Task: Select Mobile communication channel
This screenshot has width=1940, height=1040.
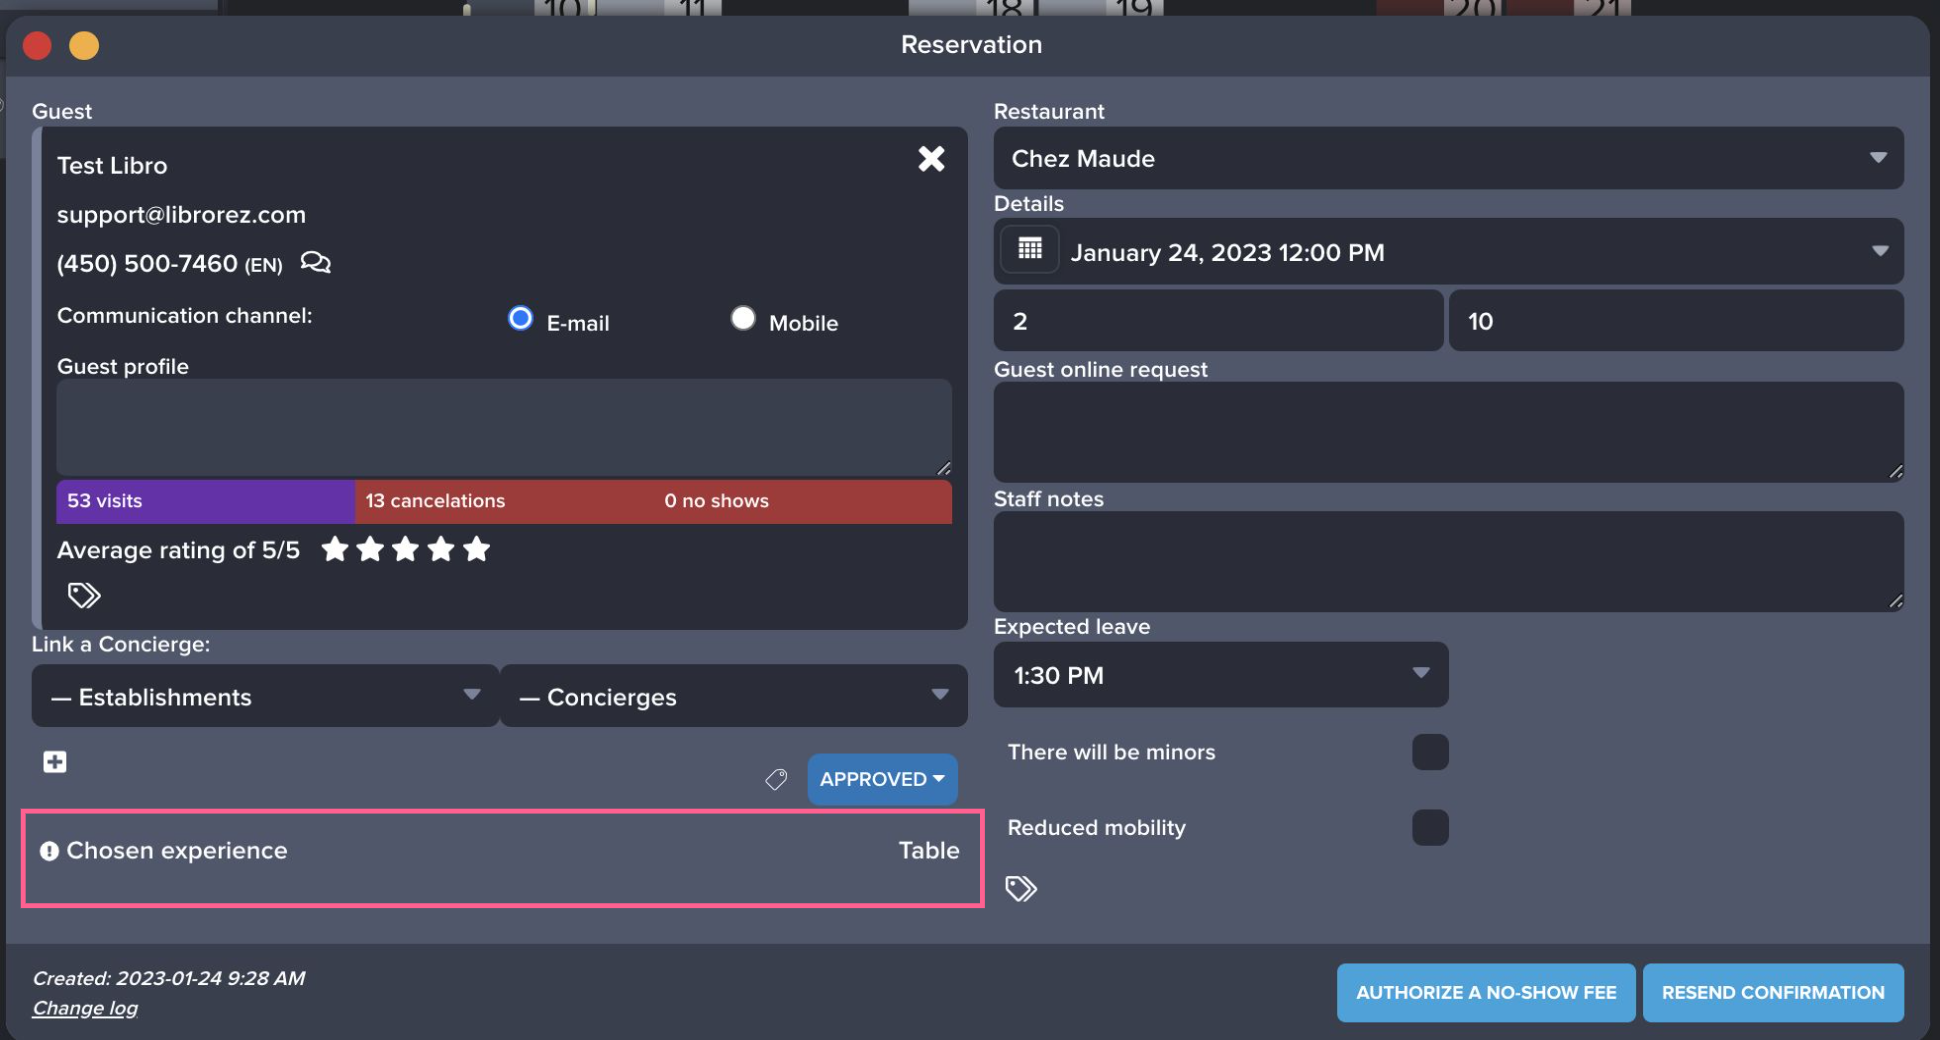Action: [x=742, y=319]
